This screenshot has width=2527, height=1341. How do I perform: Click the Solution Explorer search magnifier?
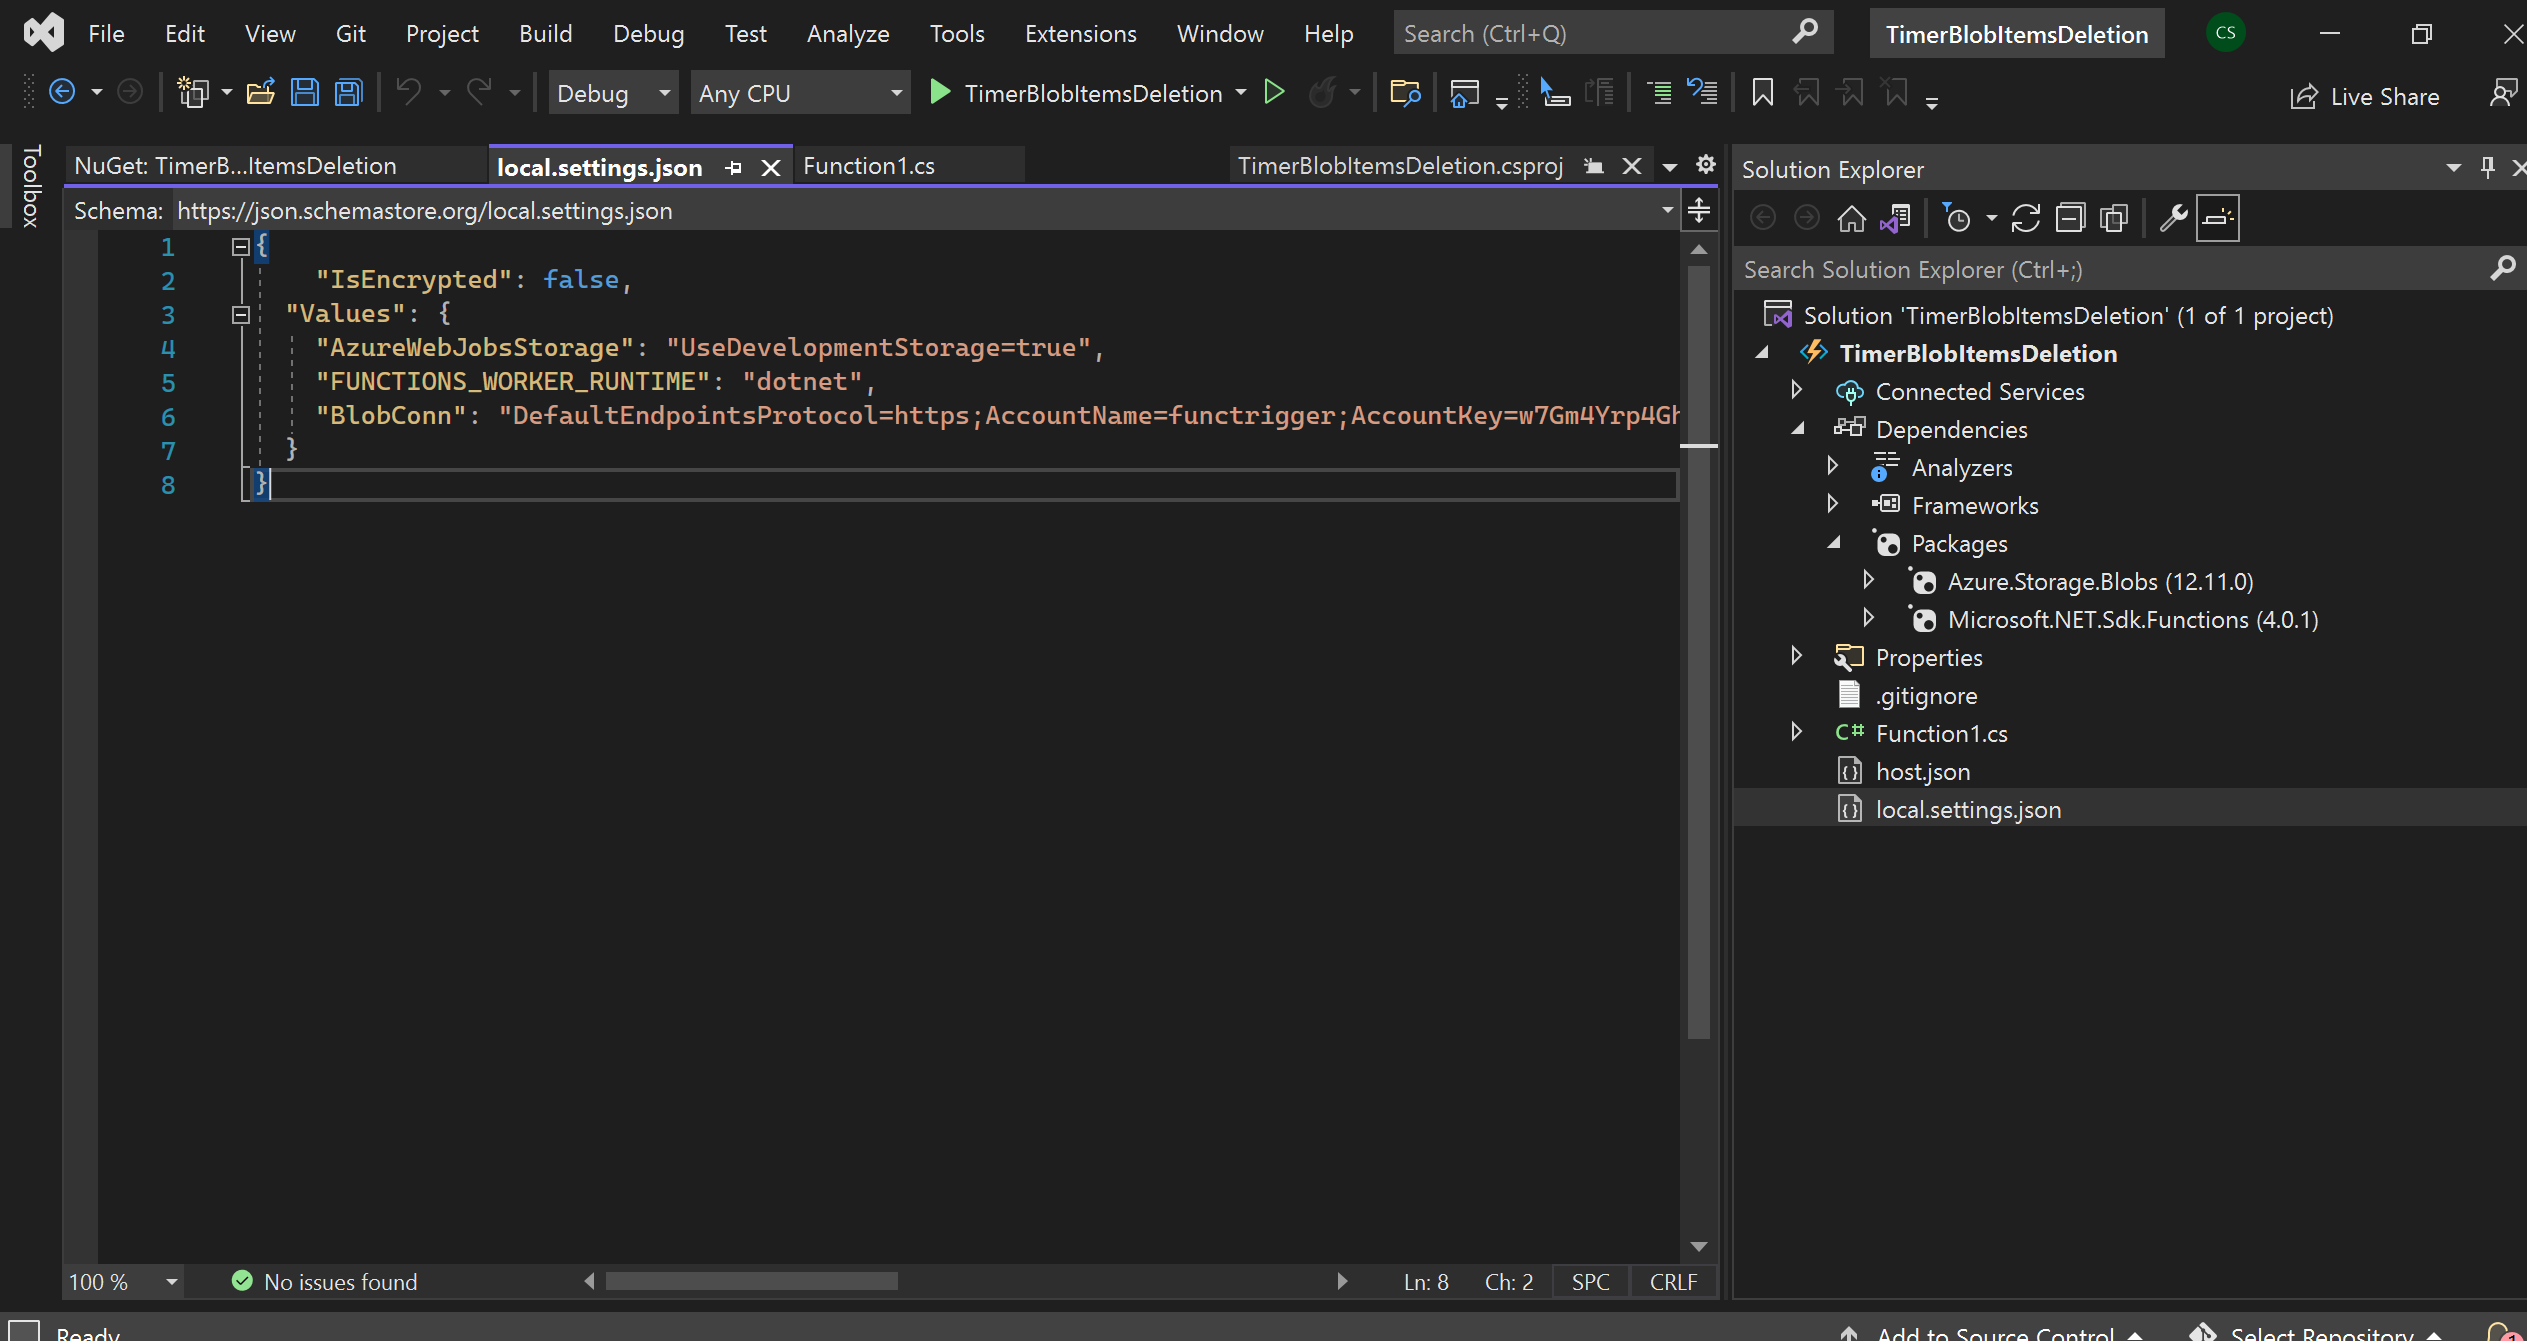coord(2501,269)
